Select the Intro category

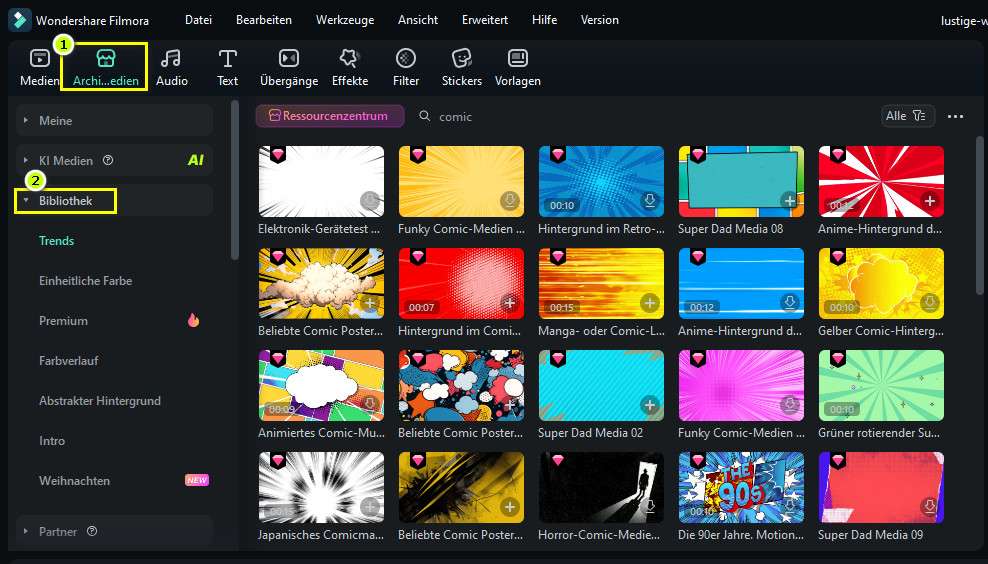[52, 440]
